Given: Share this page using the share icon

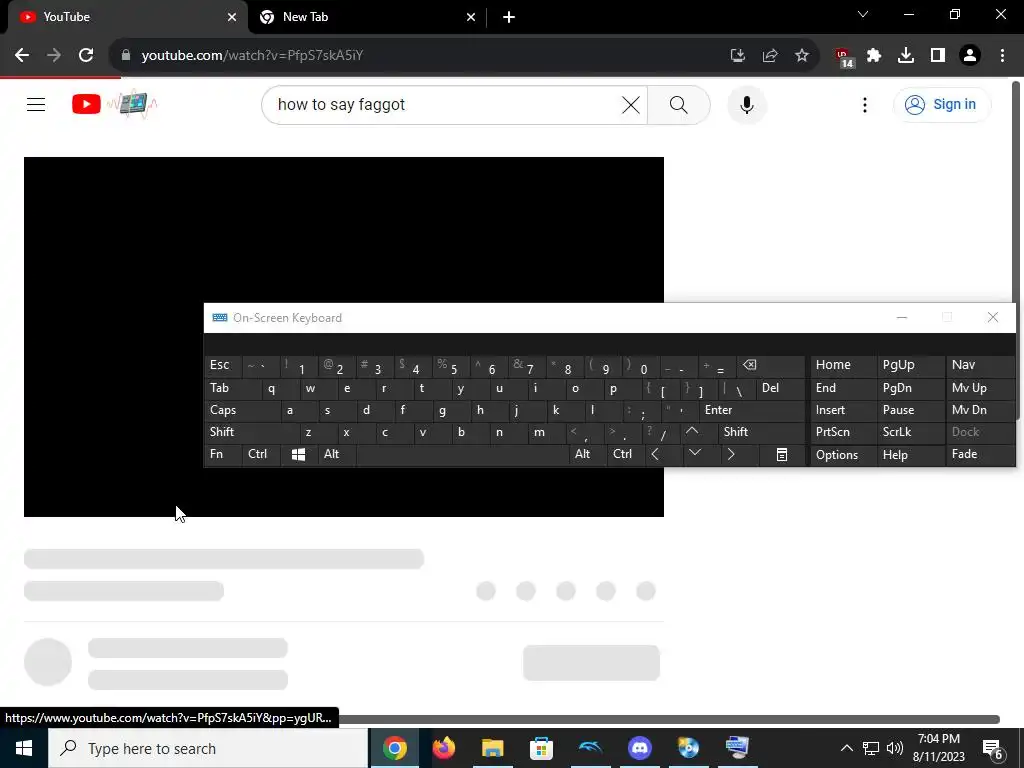Looking at the screenshot, I should tap(770, 56).
